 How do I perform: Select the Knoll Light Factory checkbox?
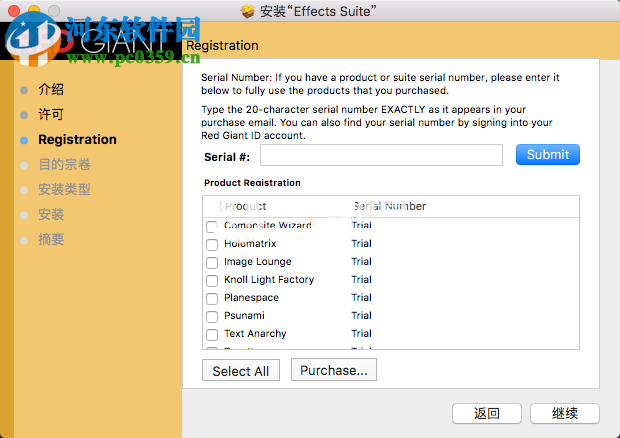[212, 281]
